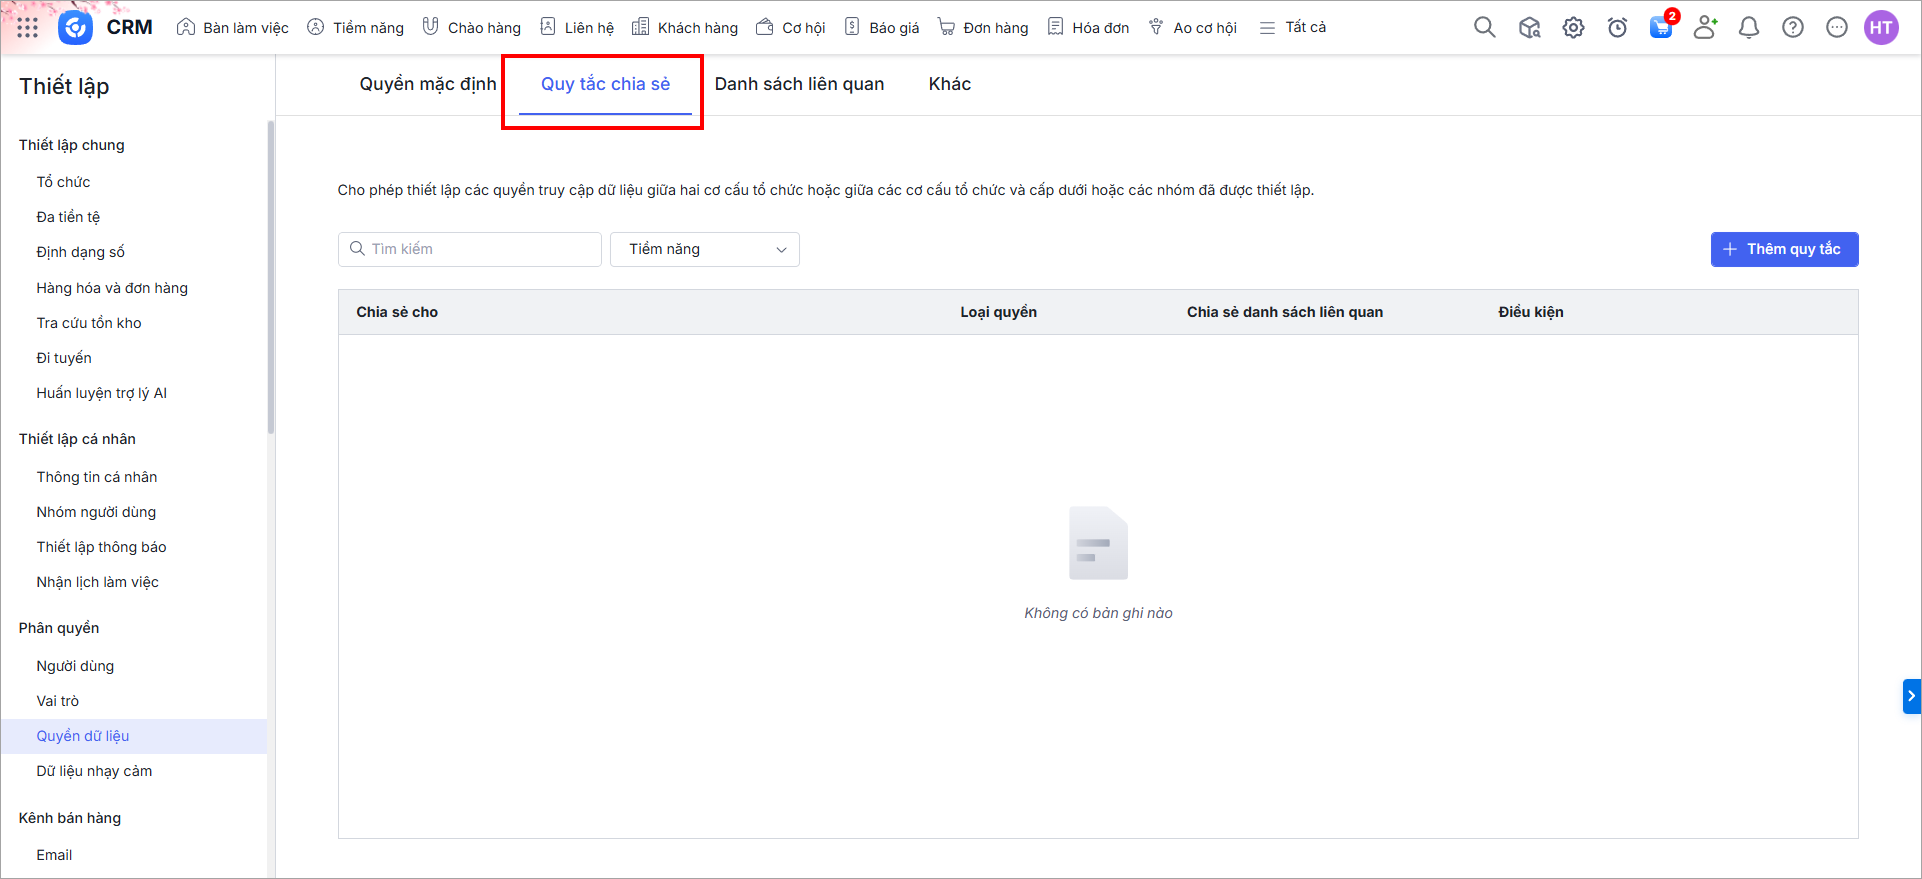Click the sidebar vertical scrollbar
This screenshot has height=879, width=1922.
point(270,280)
